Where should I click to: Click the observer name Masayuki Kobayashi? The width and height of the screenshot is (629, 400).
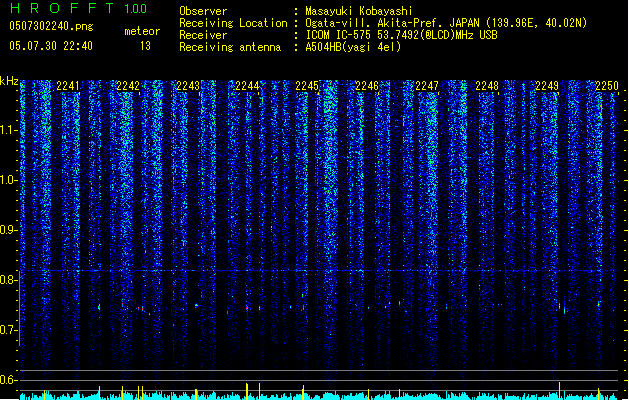coord(359,11)
